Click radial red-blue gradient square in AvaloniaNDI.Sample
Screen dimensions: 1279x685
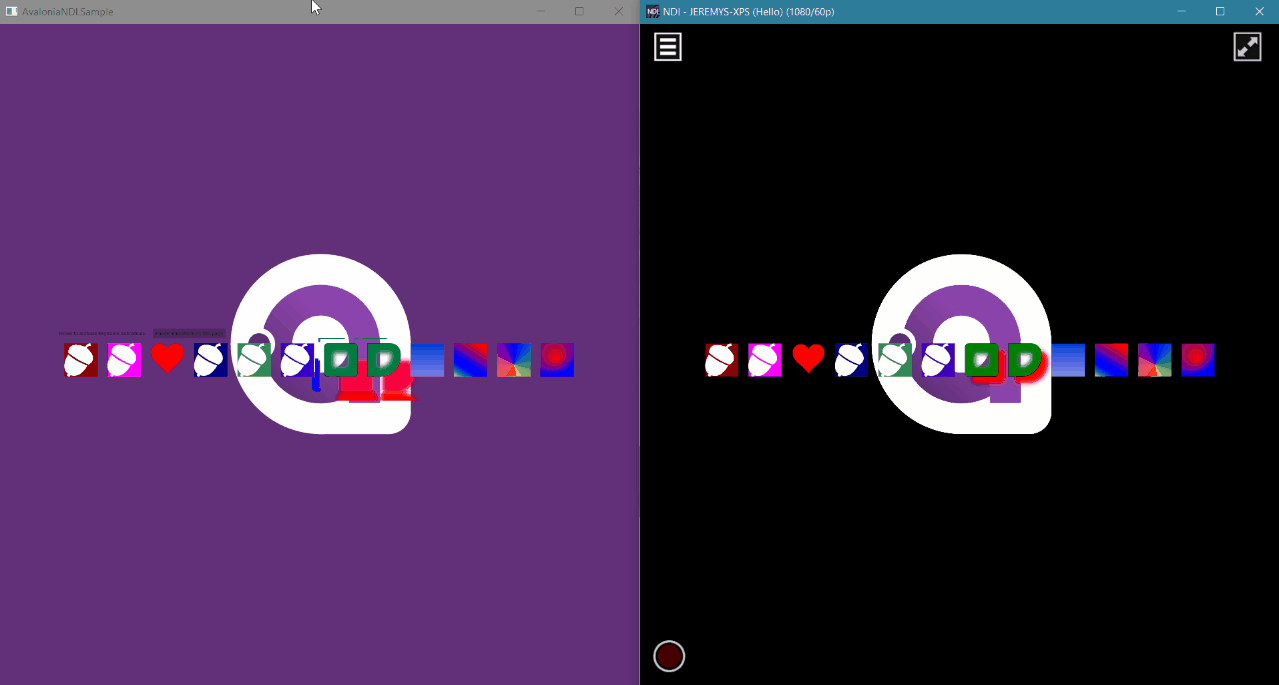tap(557, 360)
